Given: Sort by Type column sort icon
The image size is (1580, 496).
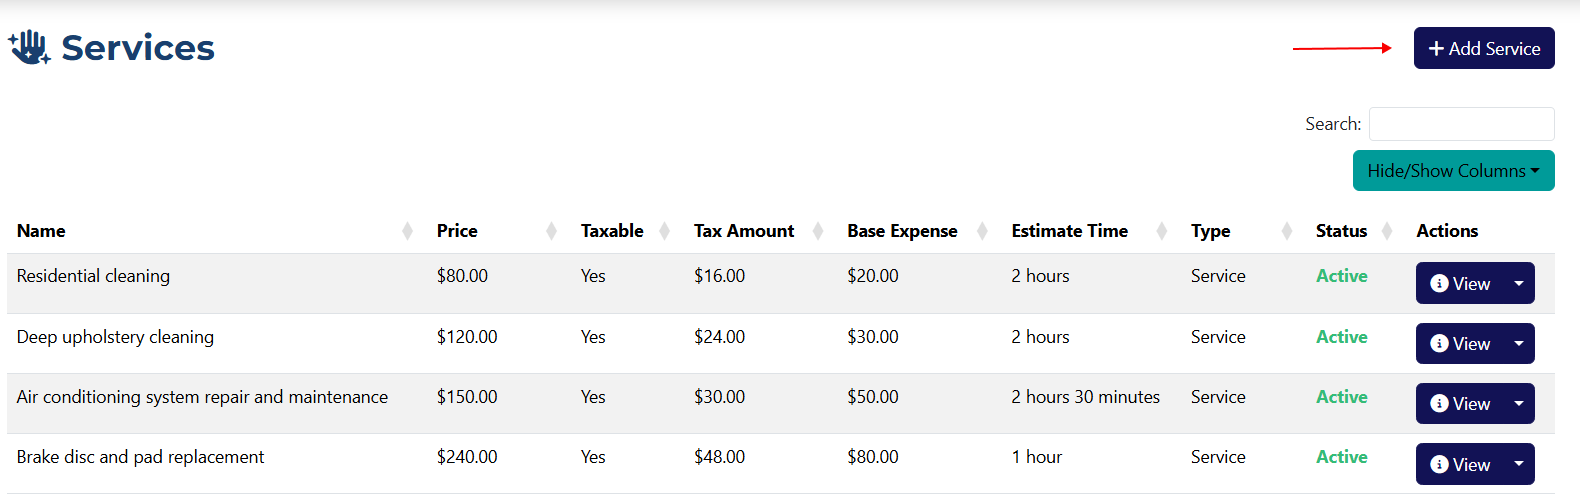Looking at the screenshot, I should pos(1286,231).
